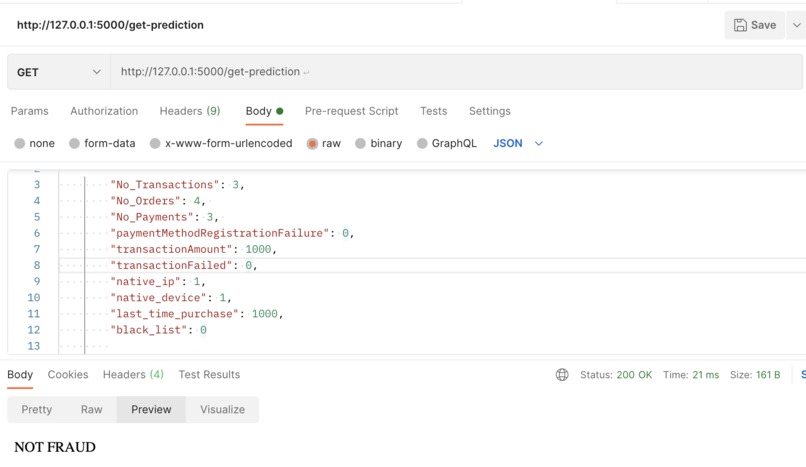
Task: Open the Tests tab
Action: point(433,111)
